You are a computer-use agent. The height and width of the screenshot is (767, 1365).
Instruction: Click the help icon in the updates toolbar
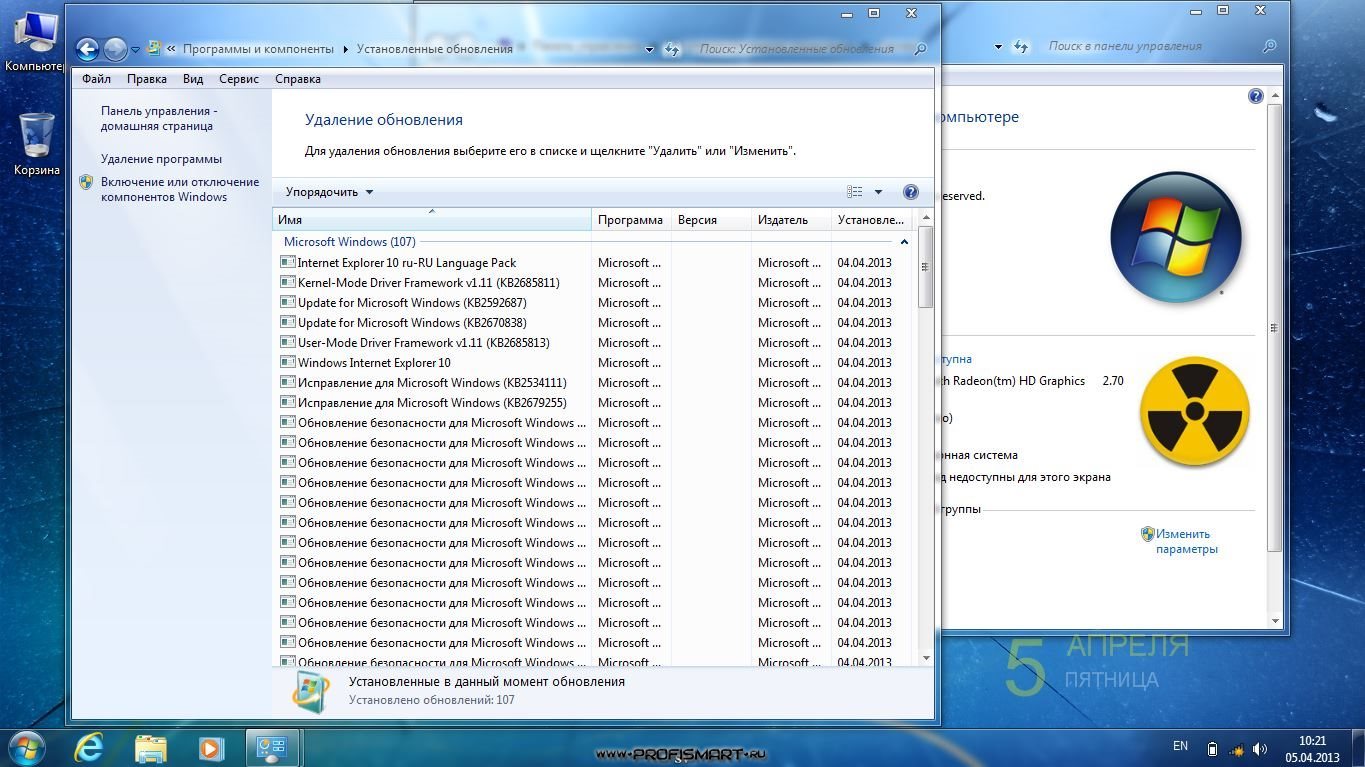(x=910, y=192)
